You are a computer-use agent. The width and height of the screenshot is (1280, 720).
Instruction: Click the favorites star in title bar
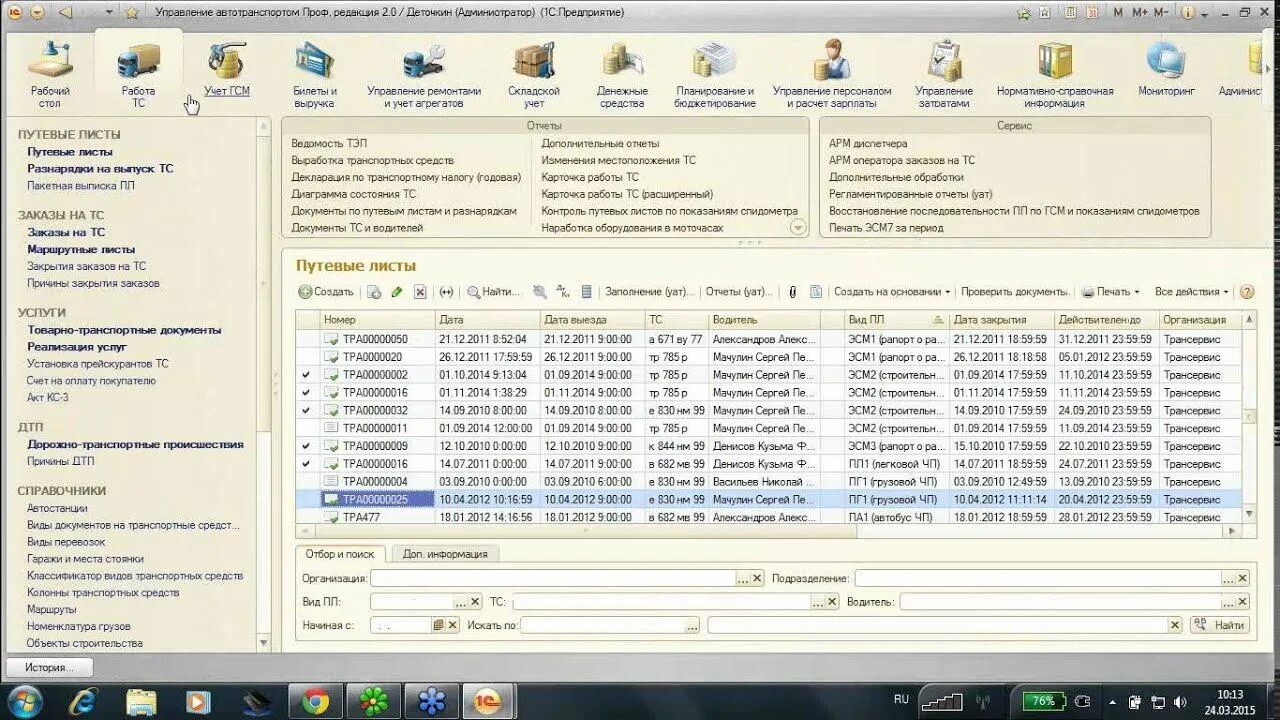[x=131, y=13]
